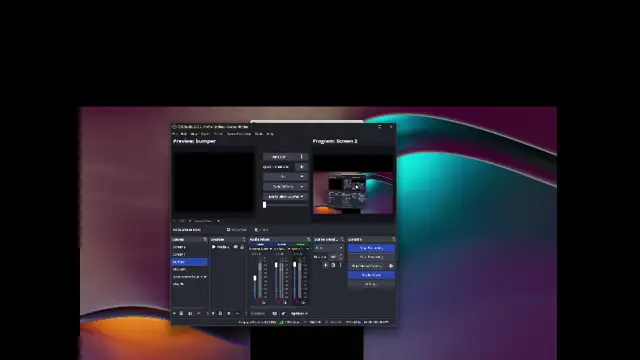Image resolution: width=640 pixels, height=360 pixels.
Task: Click the Transition button between preview and program
Action: [280, 157]
